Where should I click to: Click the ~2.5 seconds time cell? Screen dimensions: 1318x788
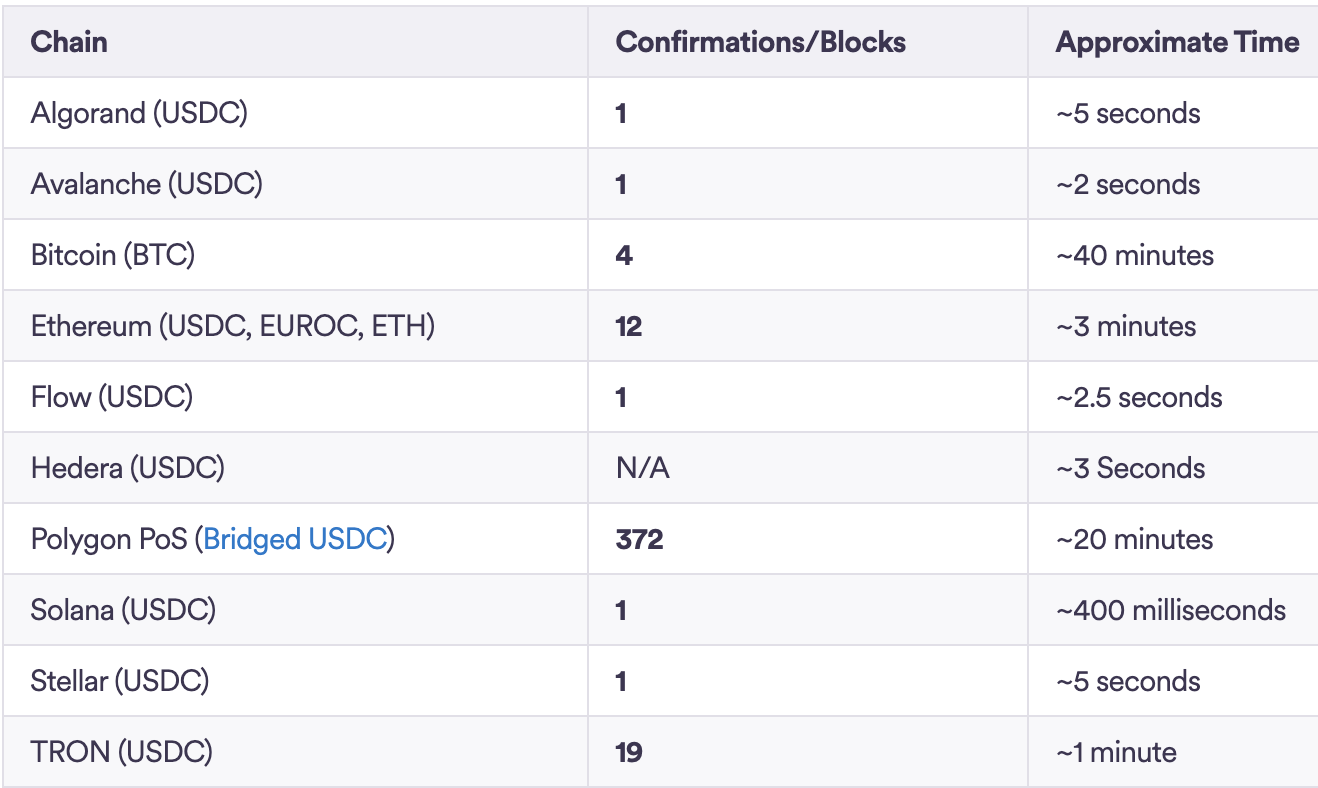pyautogui.click(x=1138, y=397)
